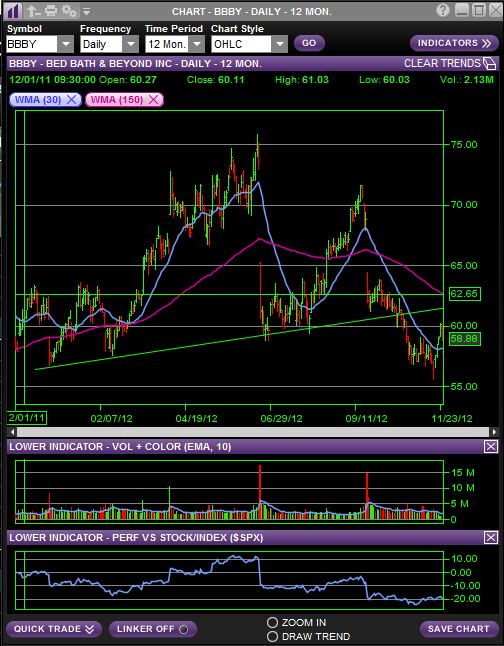Select the Draw Trend radio button
The height and width of the screenshot is (646, 504).
[272, 636]
